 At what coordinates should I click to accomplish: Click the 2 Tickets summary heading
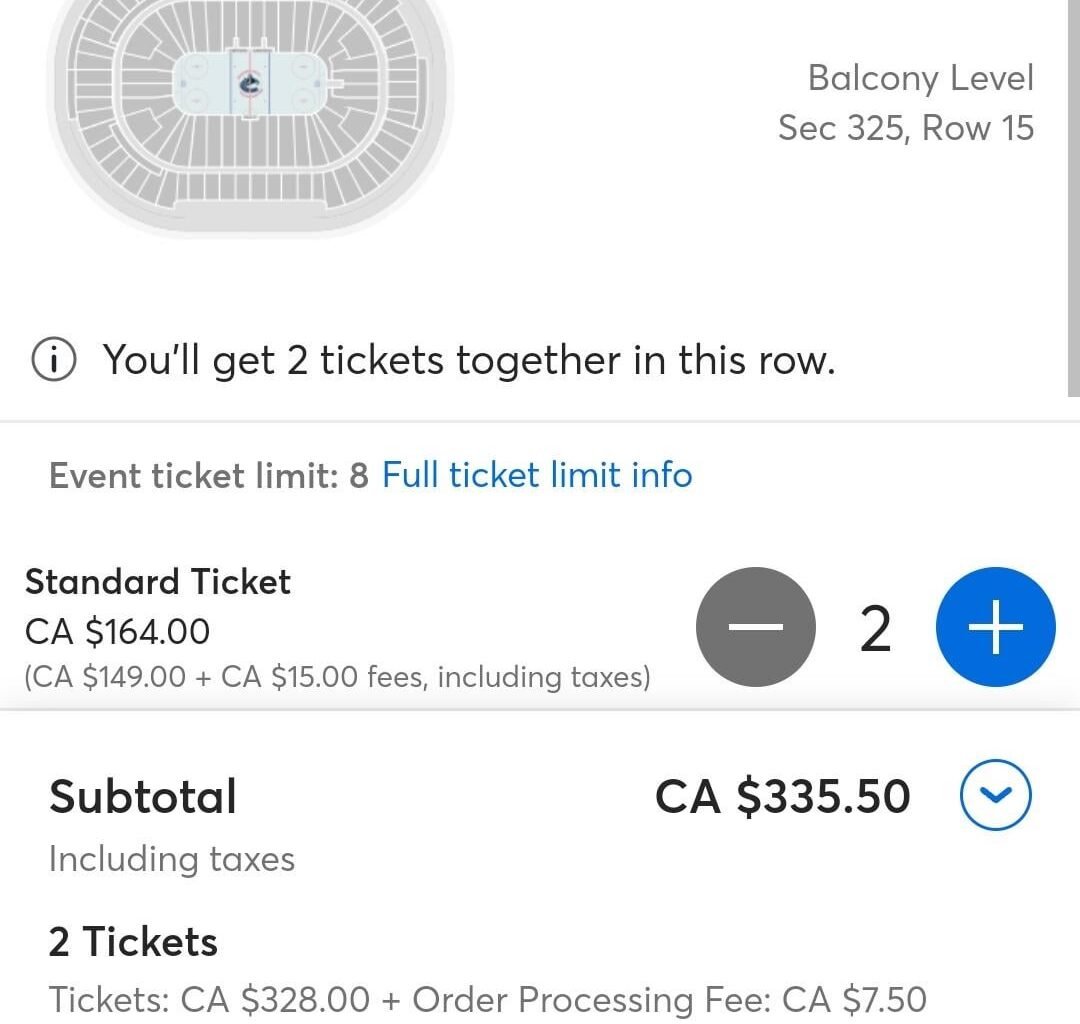(x=133, y=942)
